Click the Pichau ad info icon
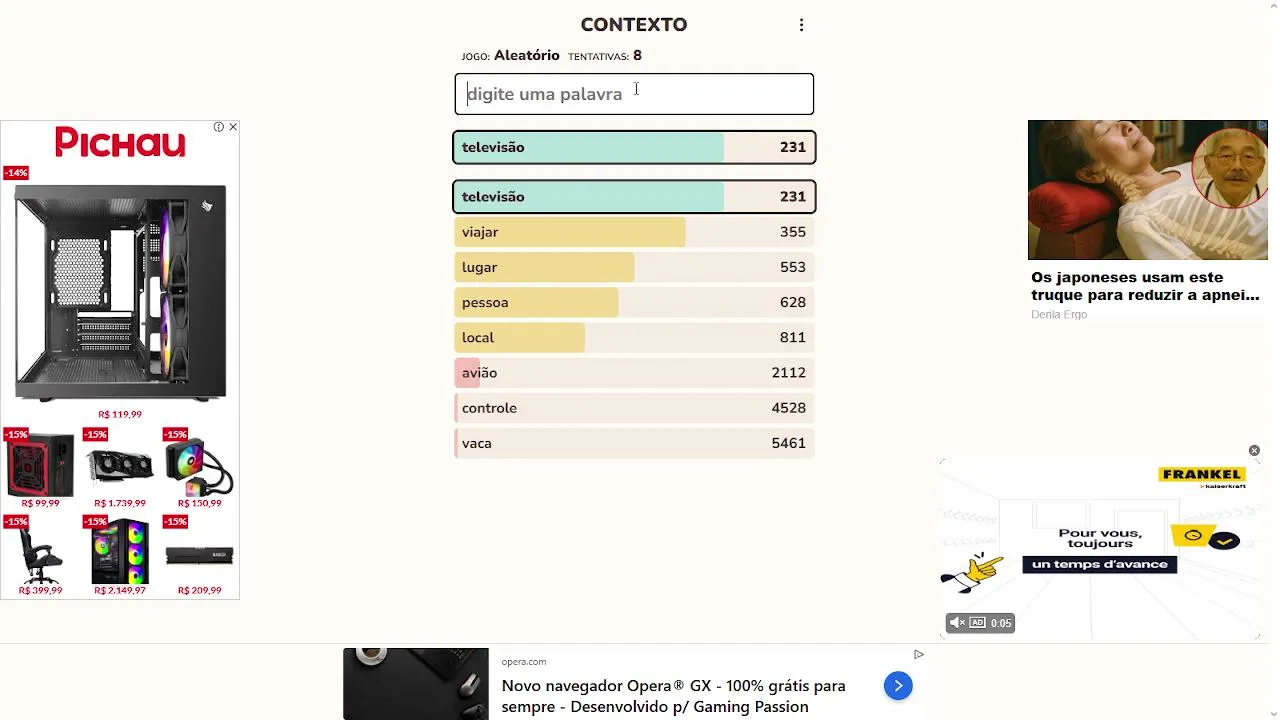The width and height of the screenshot is (1280, 720). click(x=218, y=127)
